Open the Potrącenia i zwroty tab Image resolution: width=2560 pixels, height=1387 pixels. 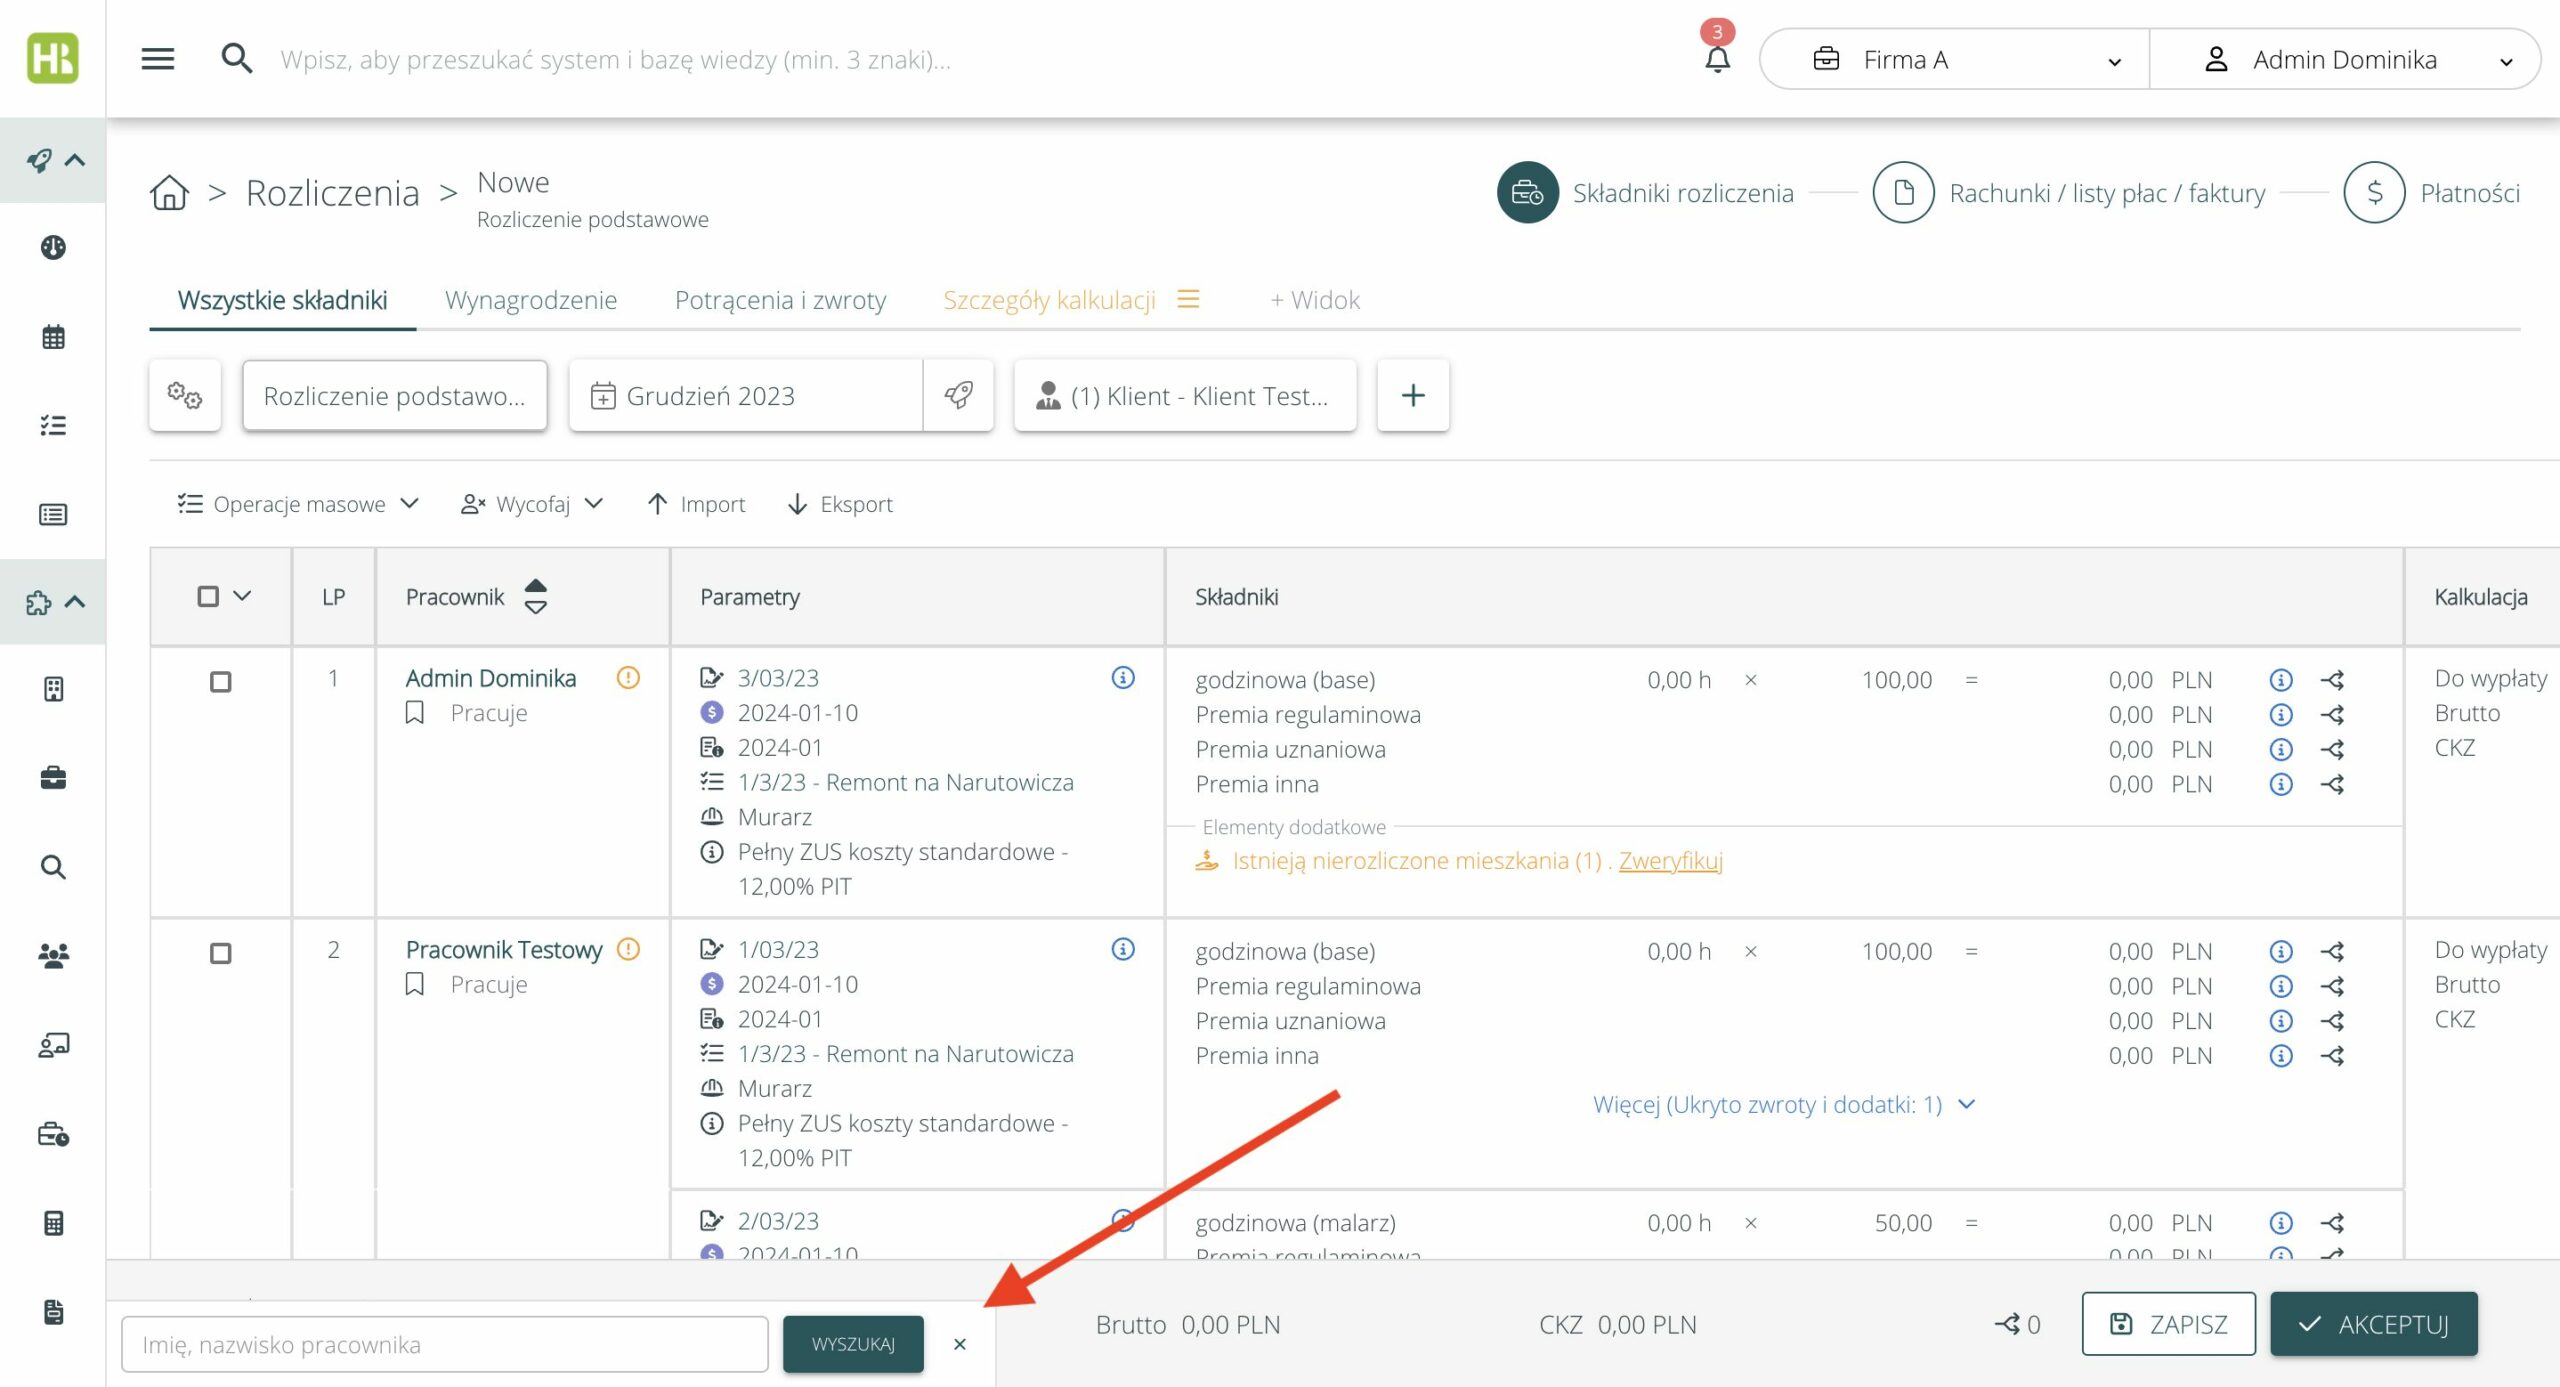780,300
